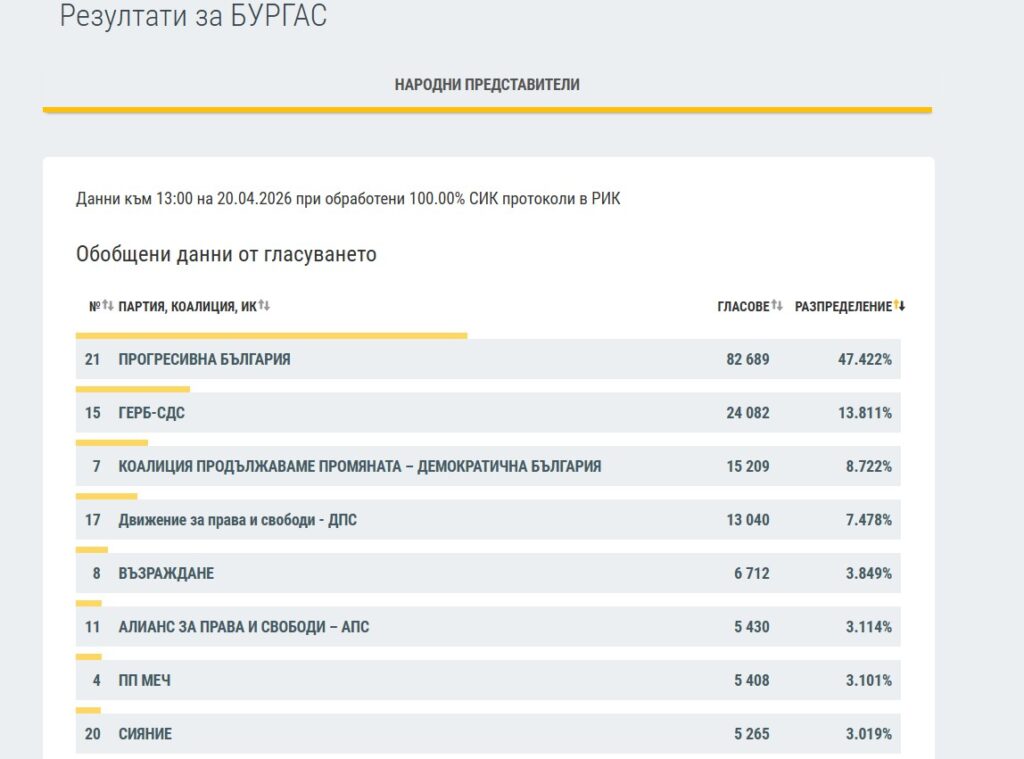
Task: Open the НАРОДНИ ПРЕДСТАВИТЕЛИ tab
Action: [487, 85]
